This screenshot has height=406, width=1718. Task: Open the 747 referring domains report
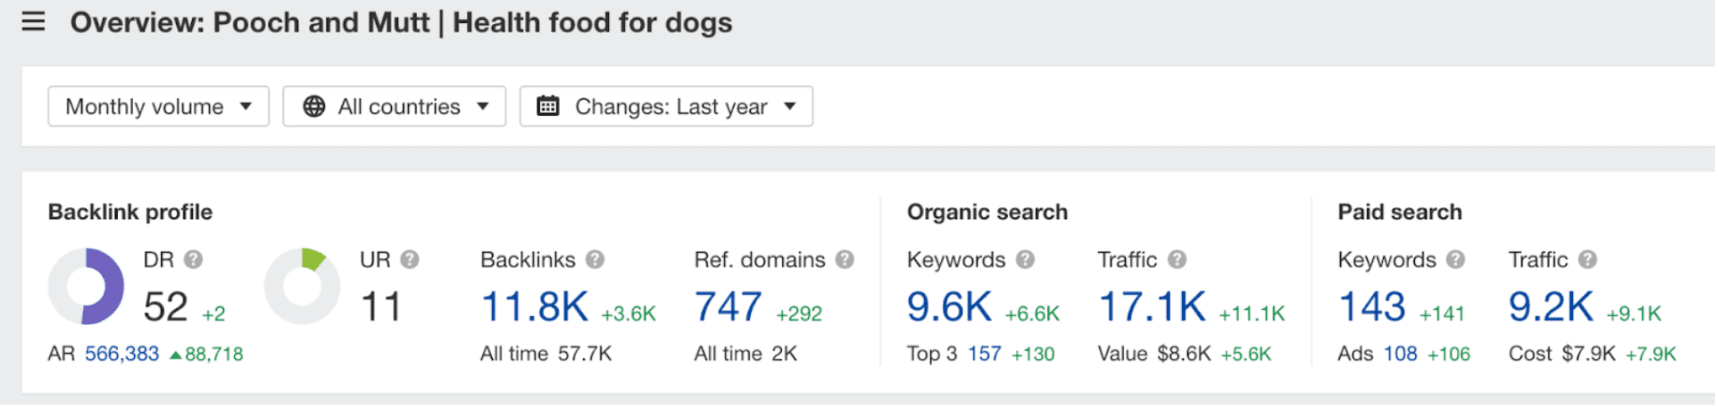click(x=728, y=307)
